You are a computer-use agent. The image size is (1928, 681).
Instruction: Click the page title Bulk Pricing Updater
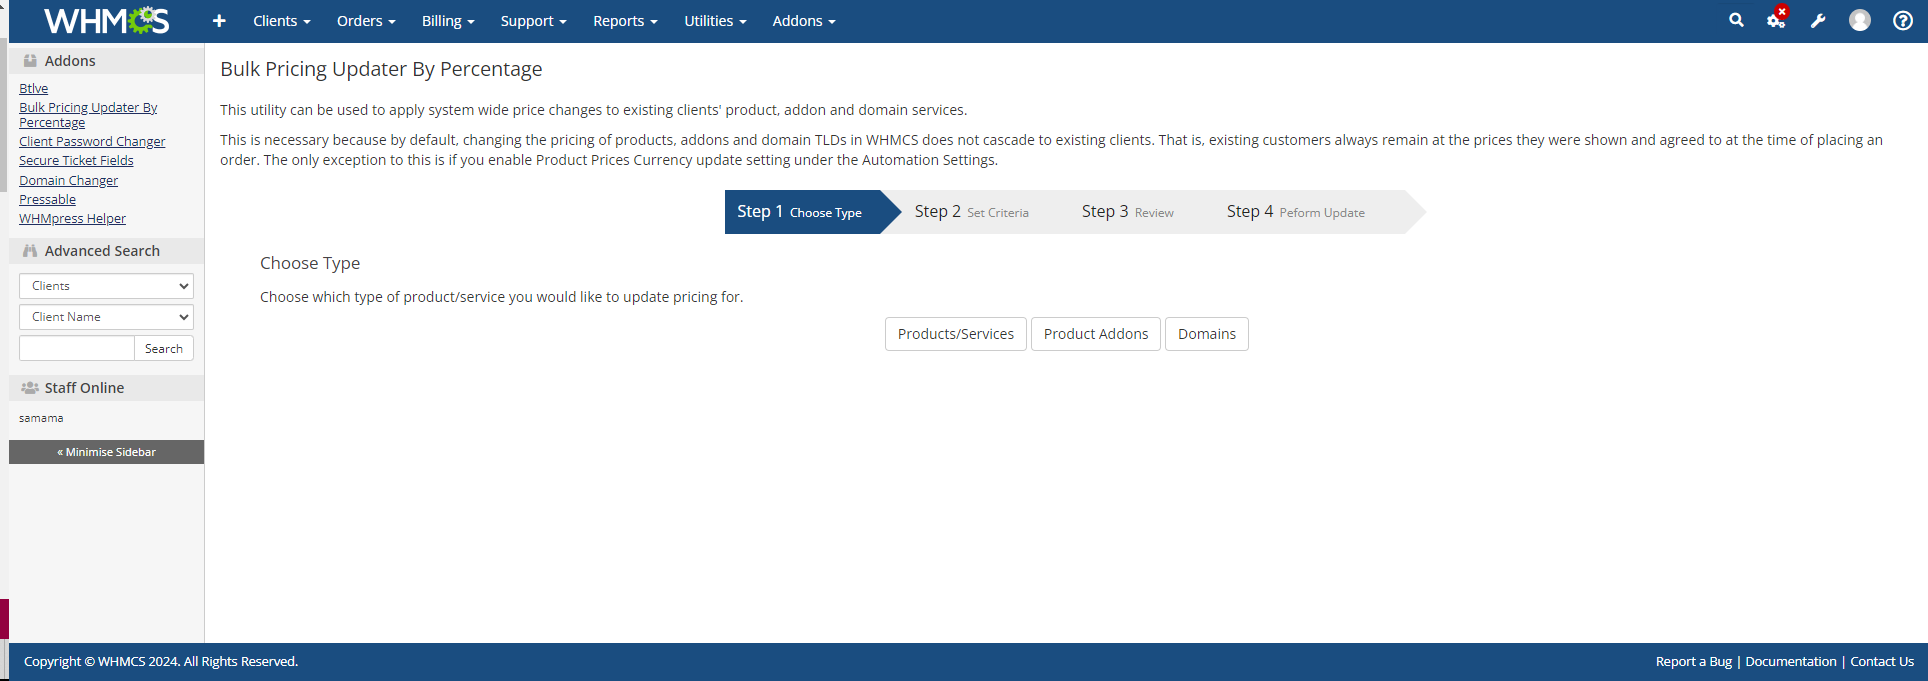(x=381, y=69)
